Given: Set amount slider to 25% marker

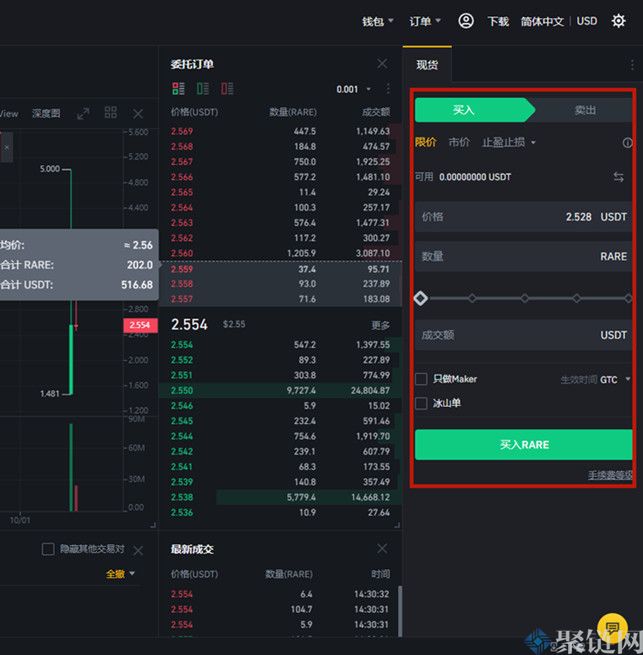Looking at the screenshot, I should pos(473,298).
